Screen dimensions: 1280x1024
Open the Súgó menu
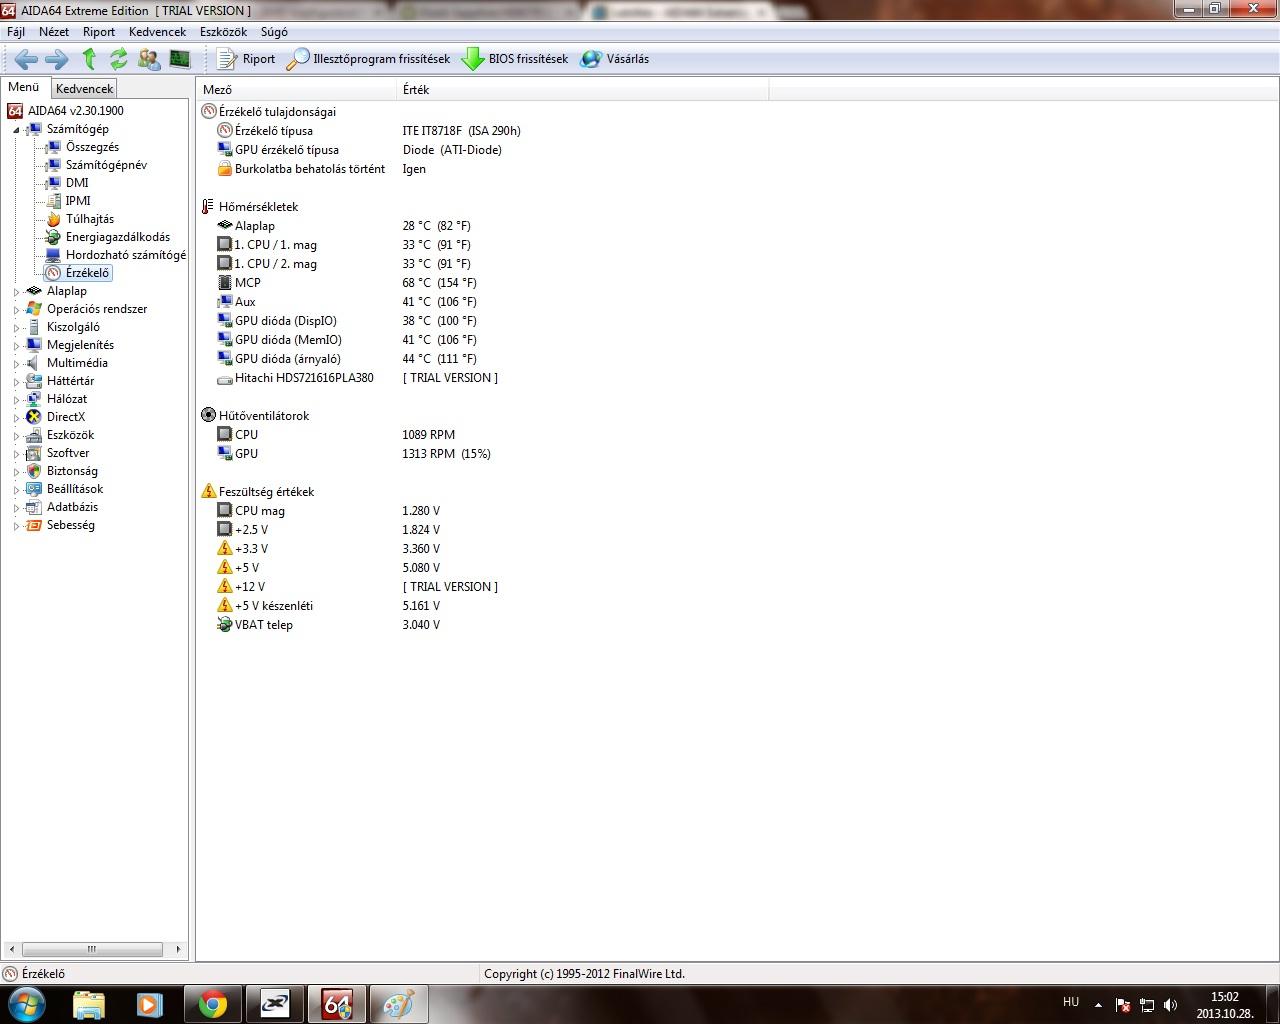(274, 32)
